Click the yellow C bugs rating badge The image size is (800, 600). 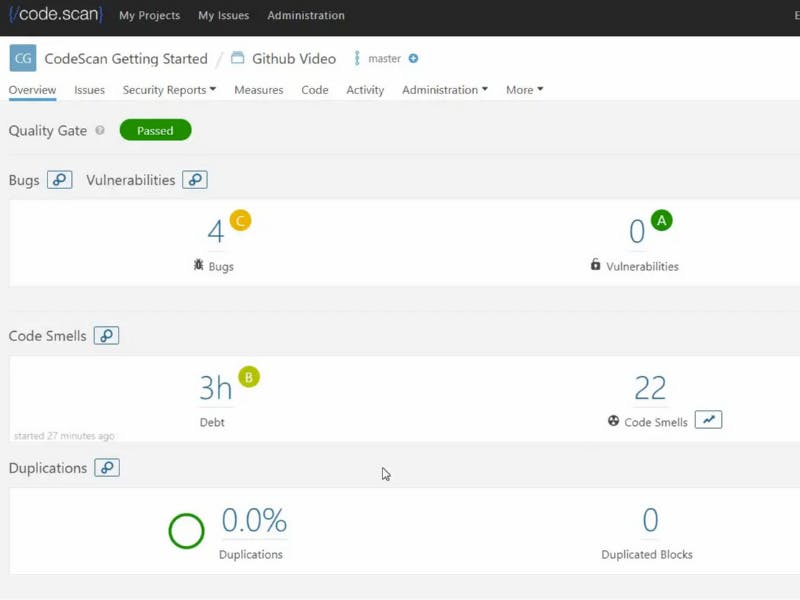coord(240,220)
